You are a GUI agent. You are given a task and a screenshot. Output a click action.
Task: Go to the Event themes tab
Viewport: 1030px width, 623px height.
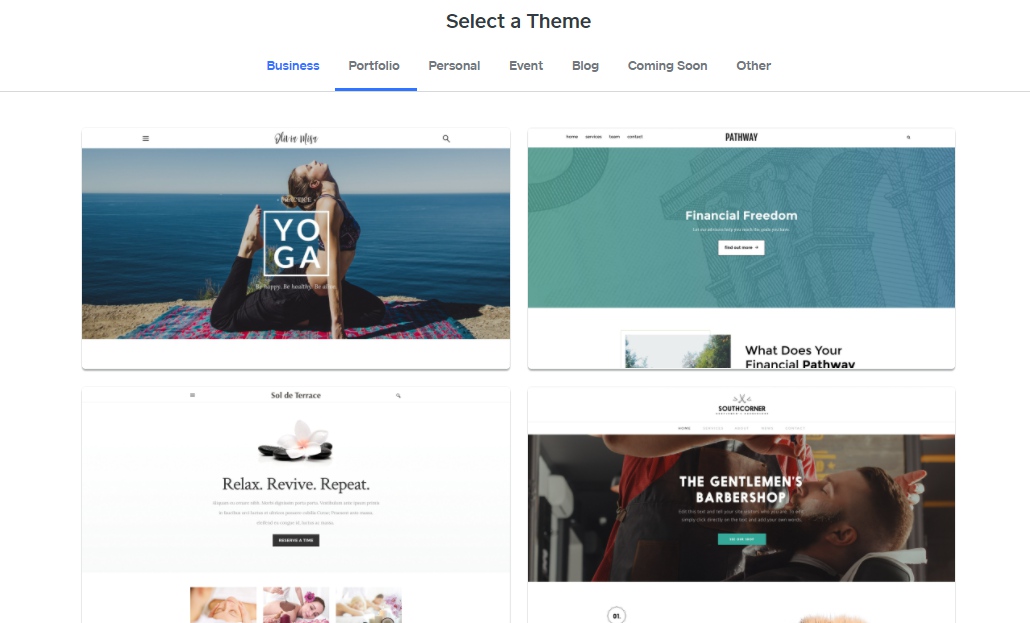[526, 66]
